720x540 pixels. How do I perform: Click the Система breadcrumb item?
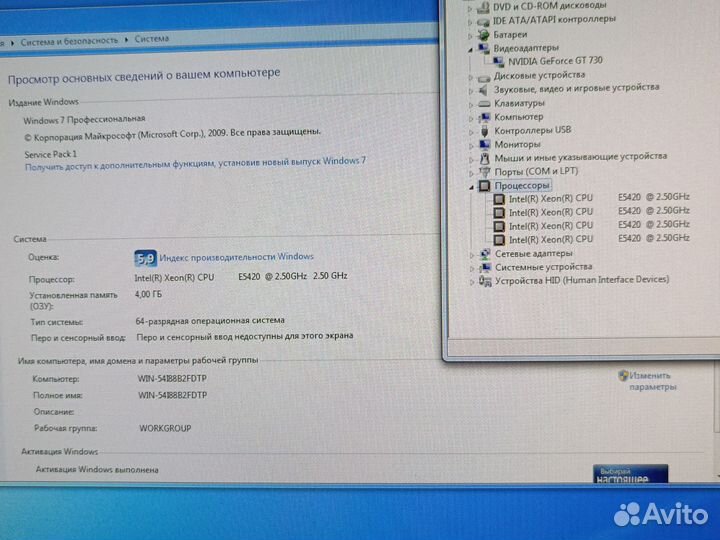click(152, 39)
